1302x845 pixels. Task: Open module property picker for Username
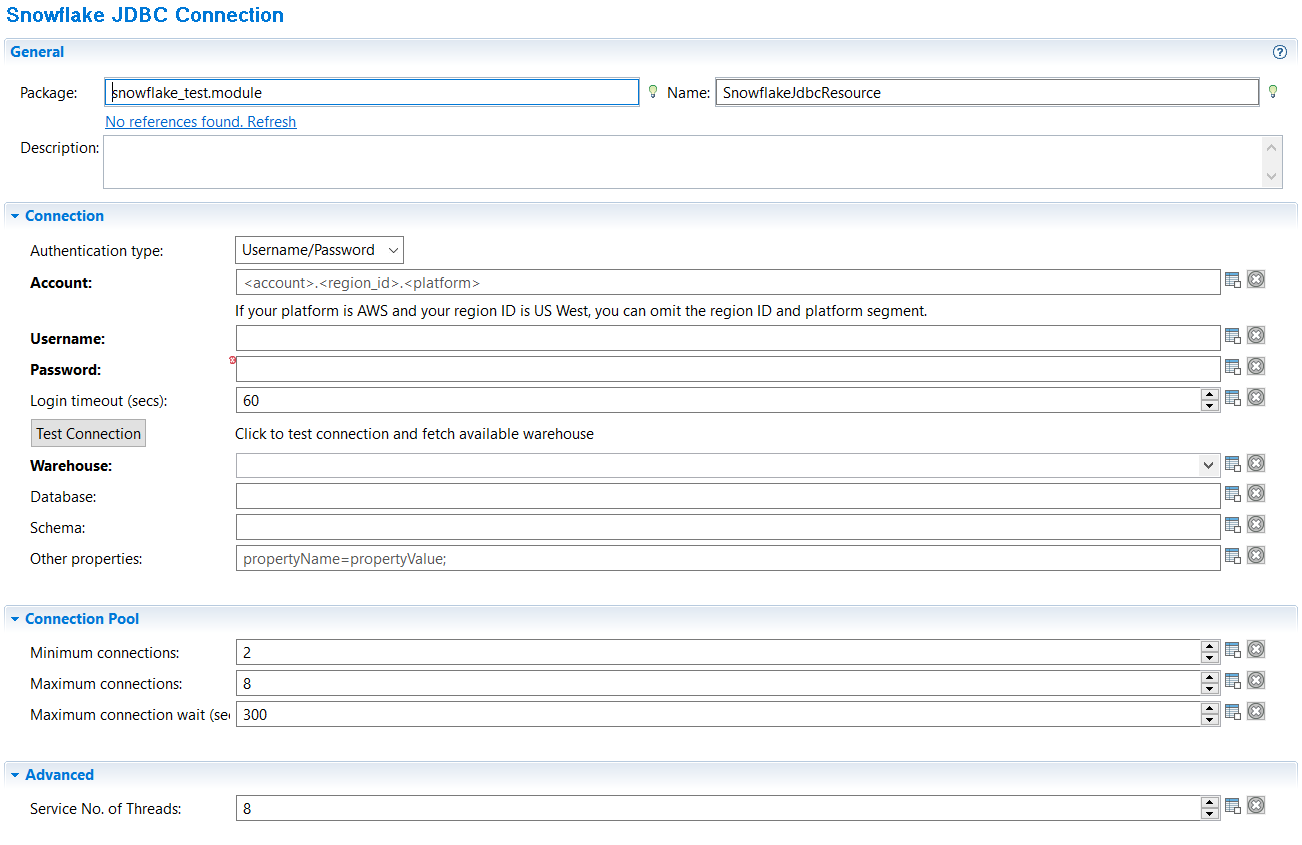point(1233,337)
